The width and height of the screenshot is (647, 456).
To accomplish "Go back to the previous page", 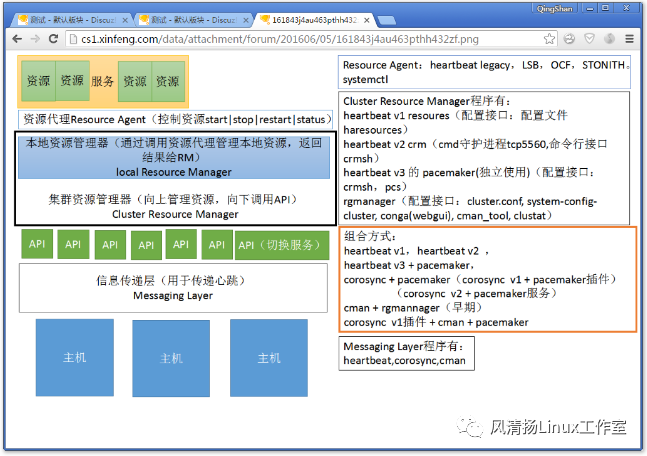I will point(17,39).
